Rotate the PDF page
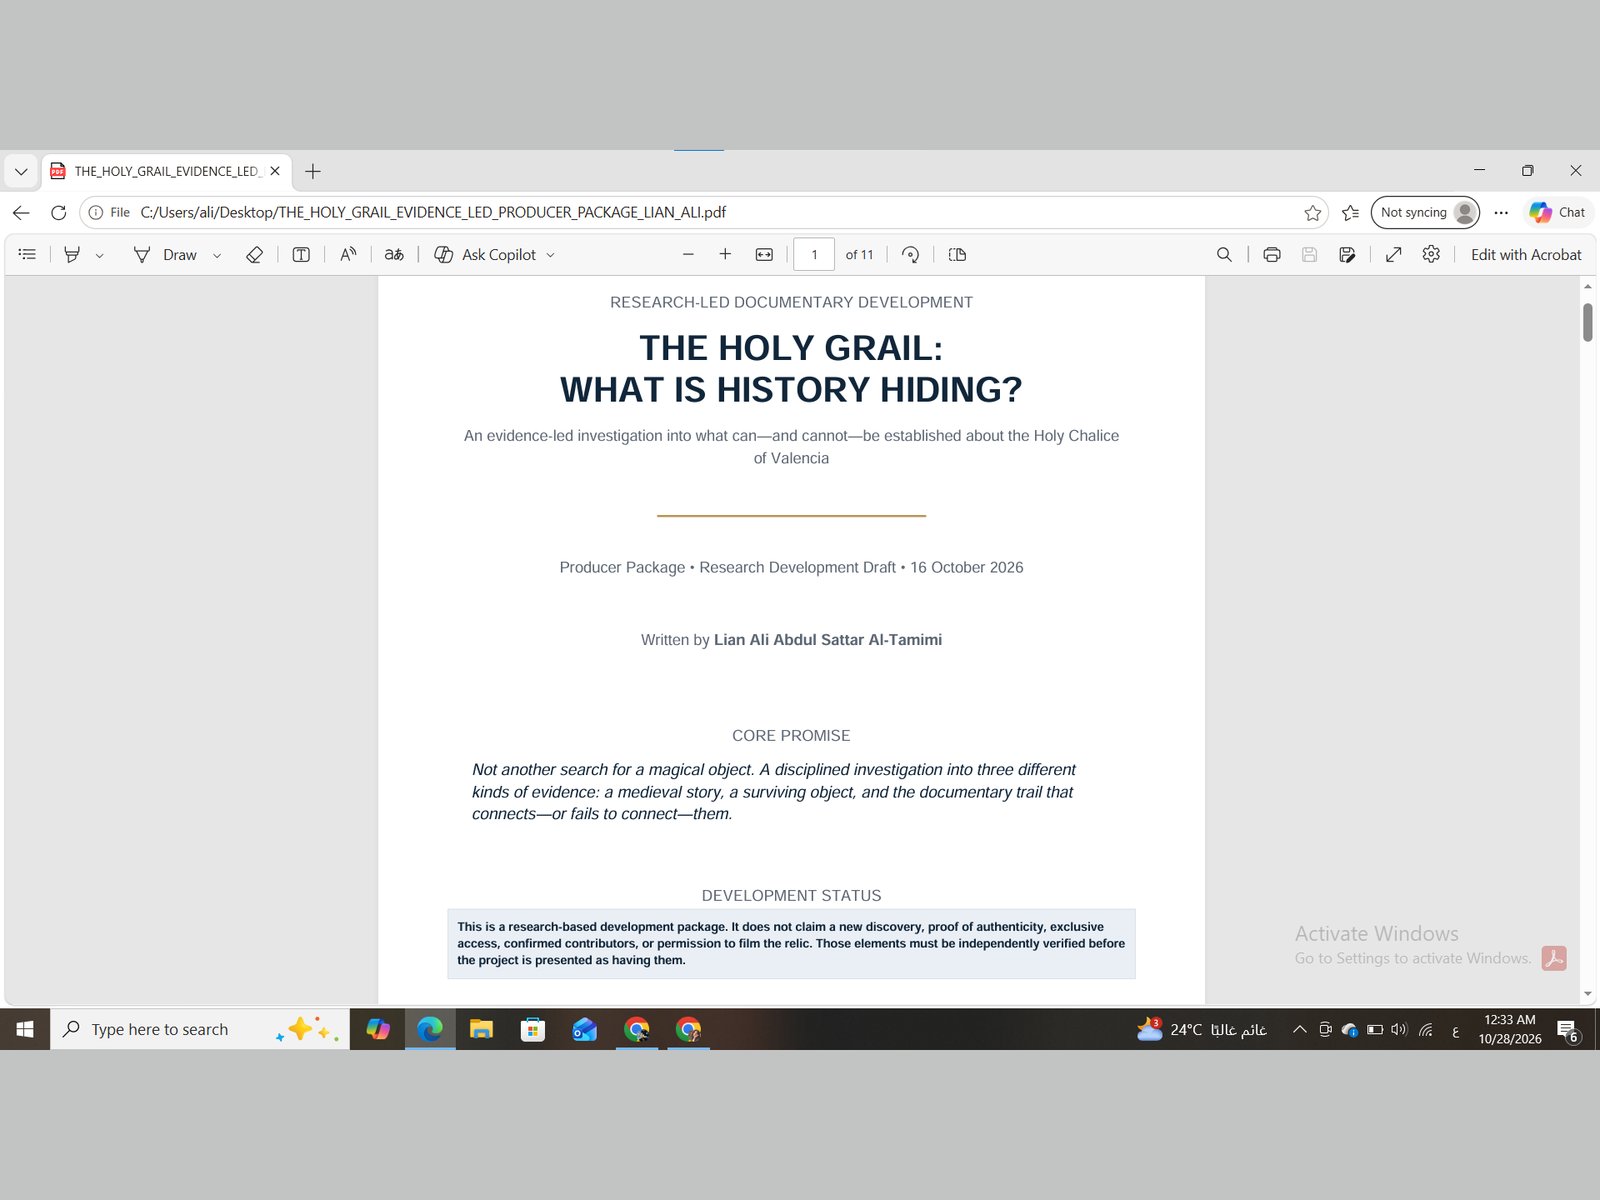The height and width of the screenshot is (1200, 1600). pyautogui.click(x=910, y=255)
